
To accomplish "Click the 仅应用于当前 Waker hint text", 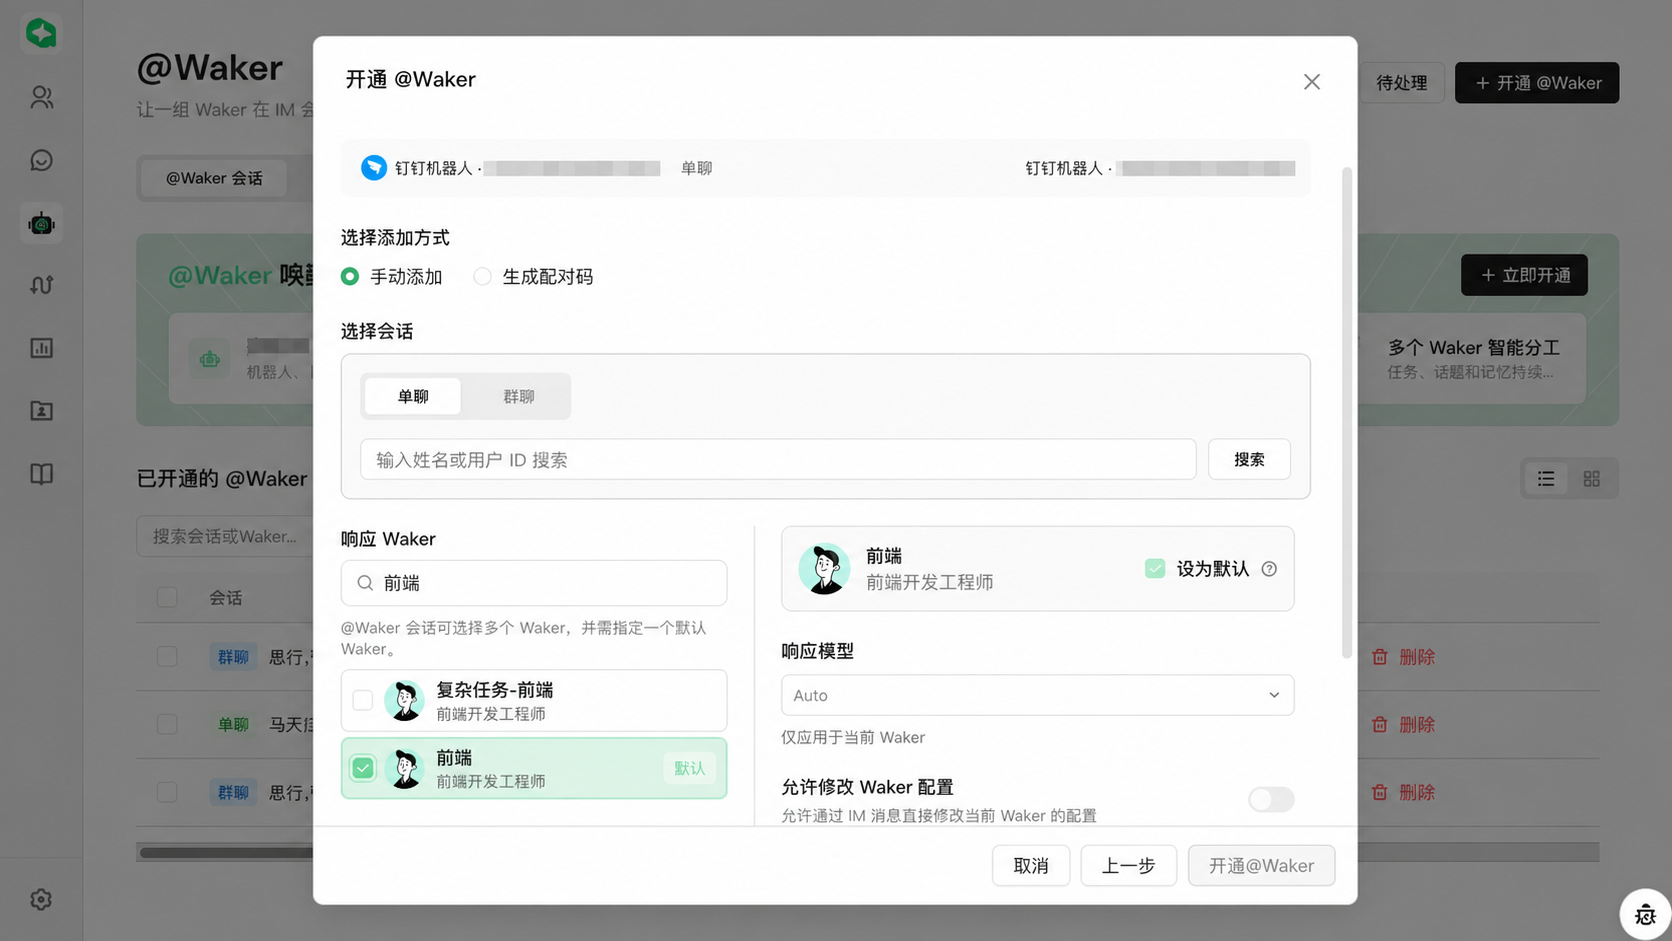I will tap(853, 738).
